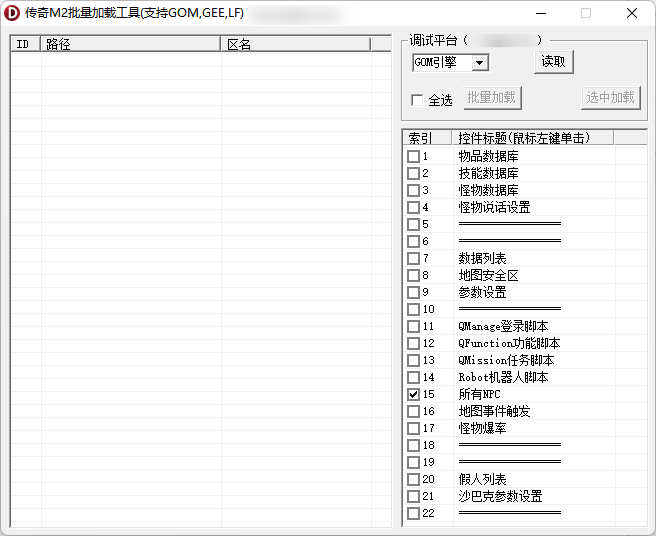
Task: Enable the 怪物爆率 checkbox
Action: pos(413,428)
